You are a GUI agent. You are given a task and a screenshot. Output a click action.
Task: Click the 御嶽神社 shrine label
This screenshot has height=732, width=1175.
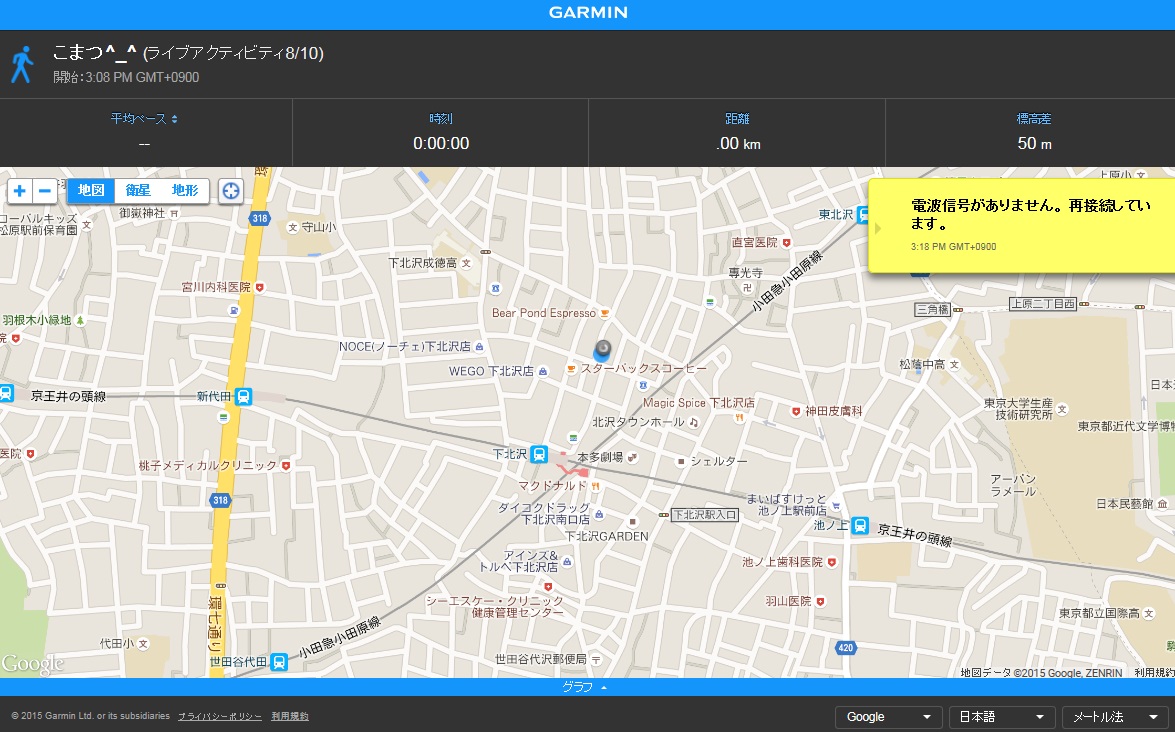(142, 213)
